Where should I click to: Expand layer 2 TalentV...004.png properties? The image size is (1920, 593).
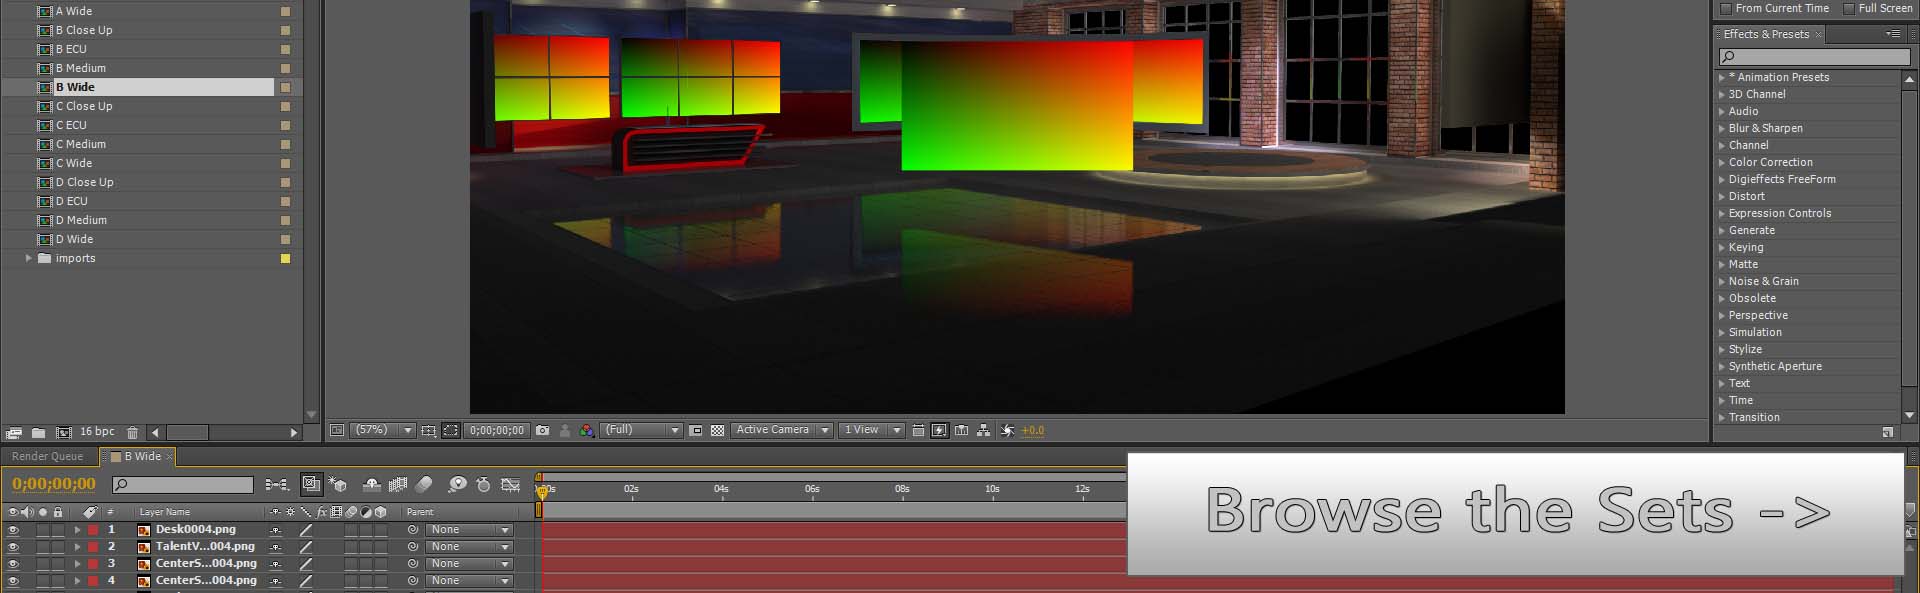[77, 547]
